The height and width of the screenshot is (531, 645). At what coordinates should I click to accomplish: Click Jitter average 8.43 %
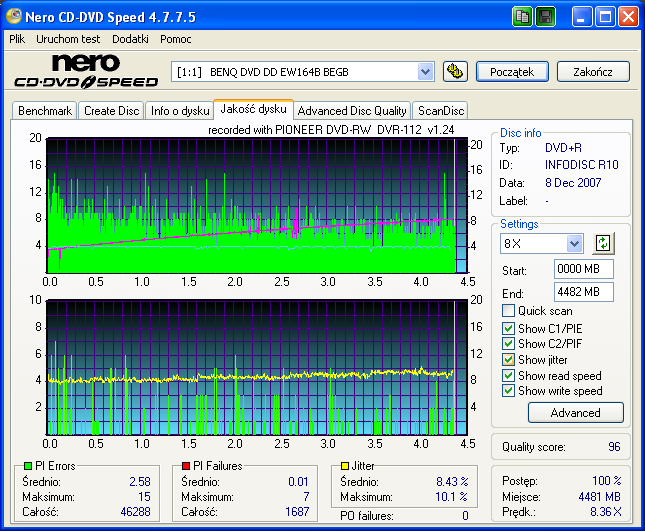click(x=452, y=481)
